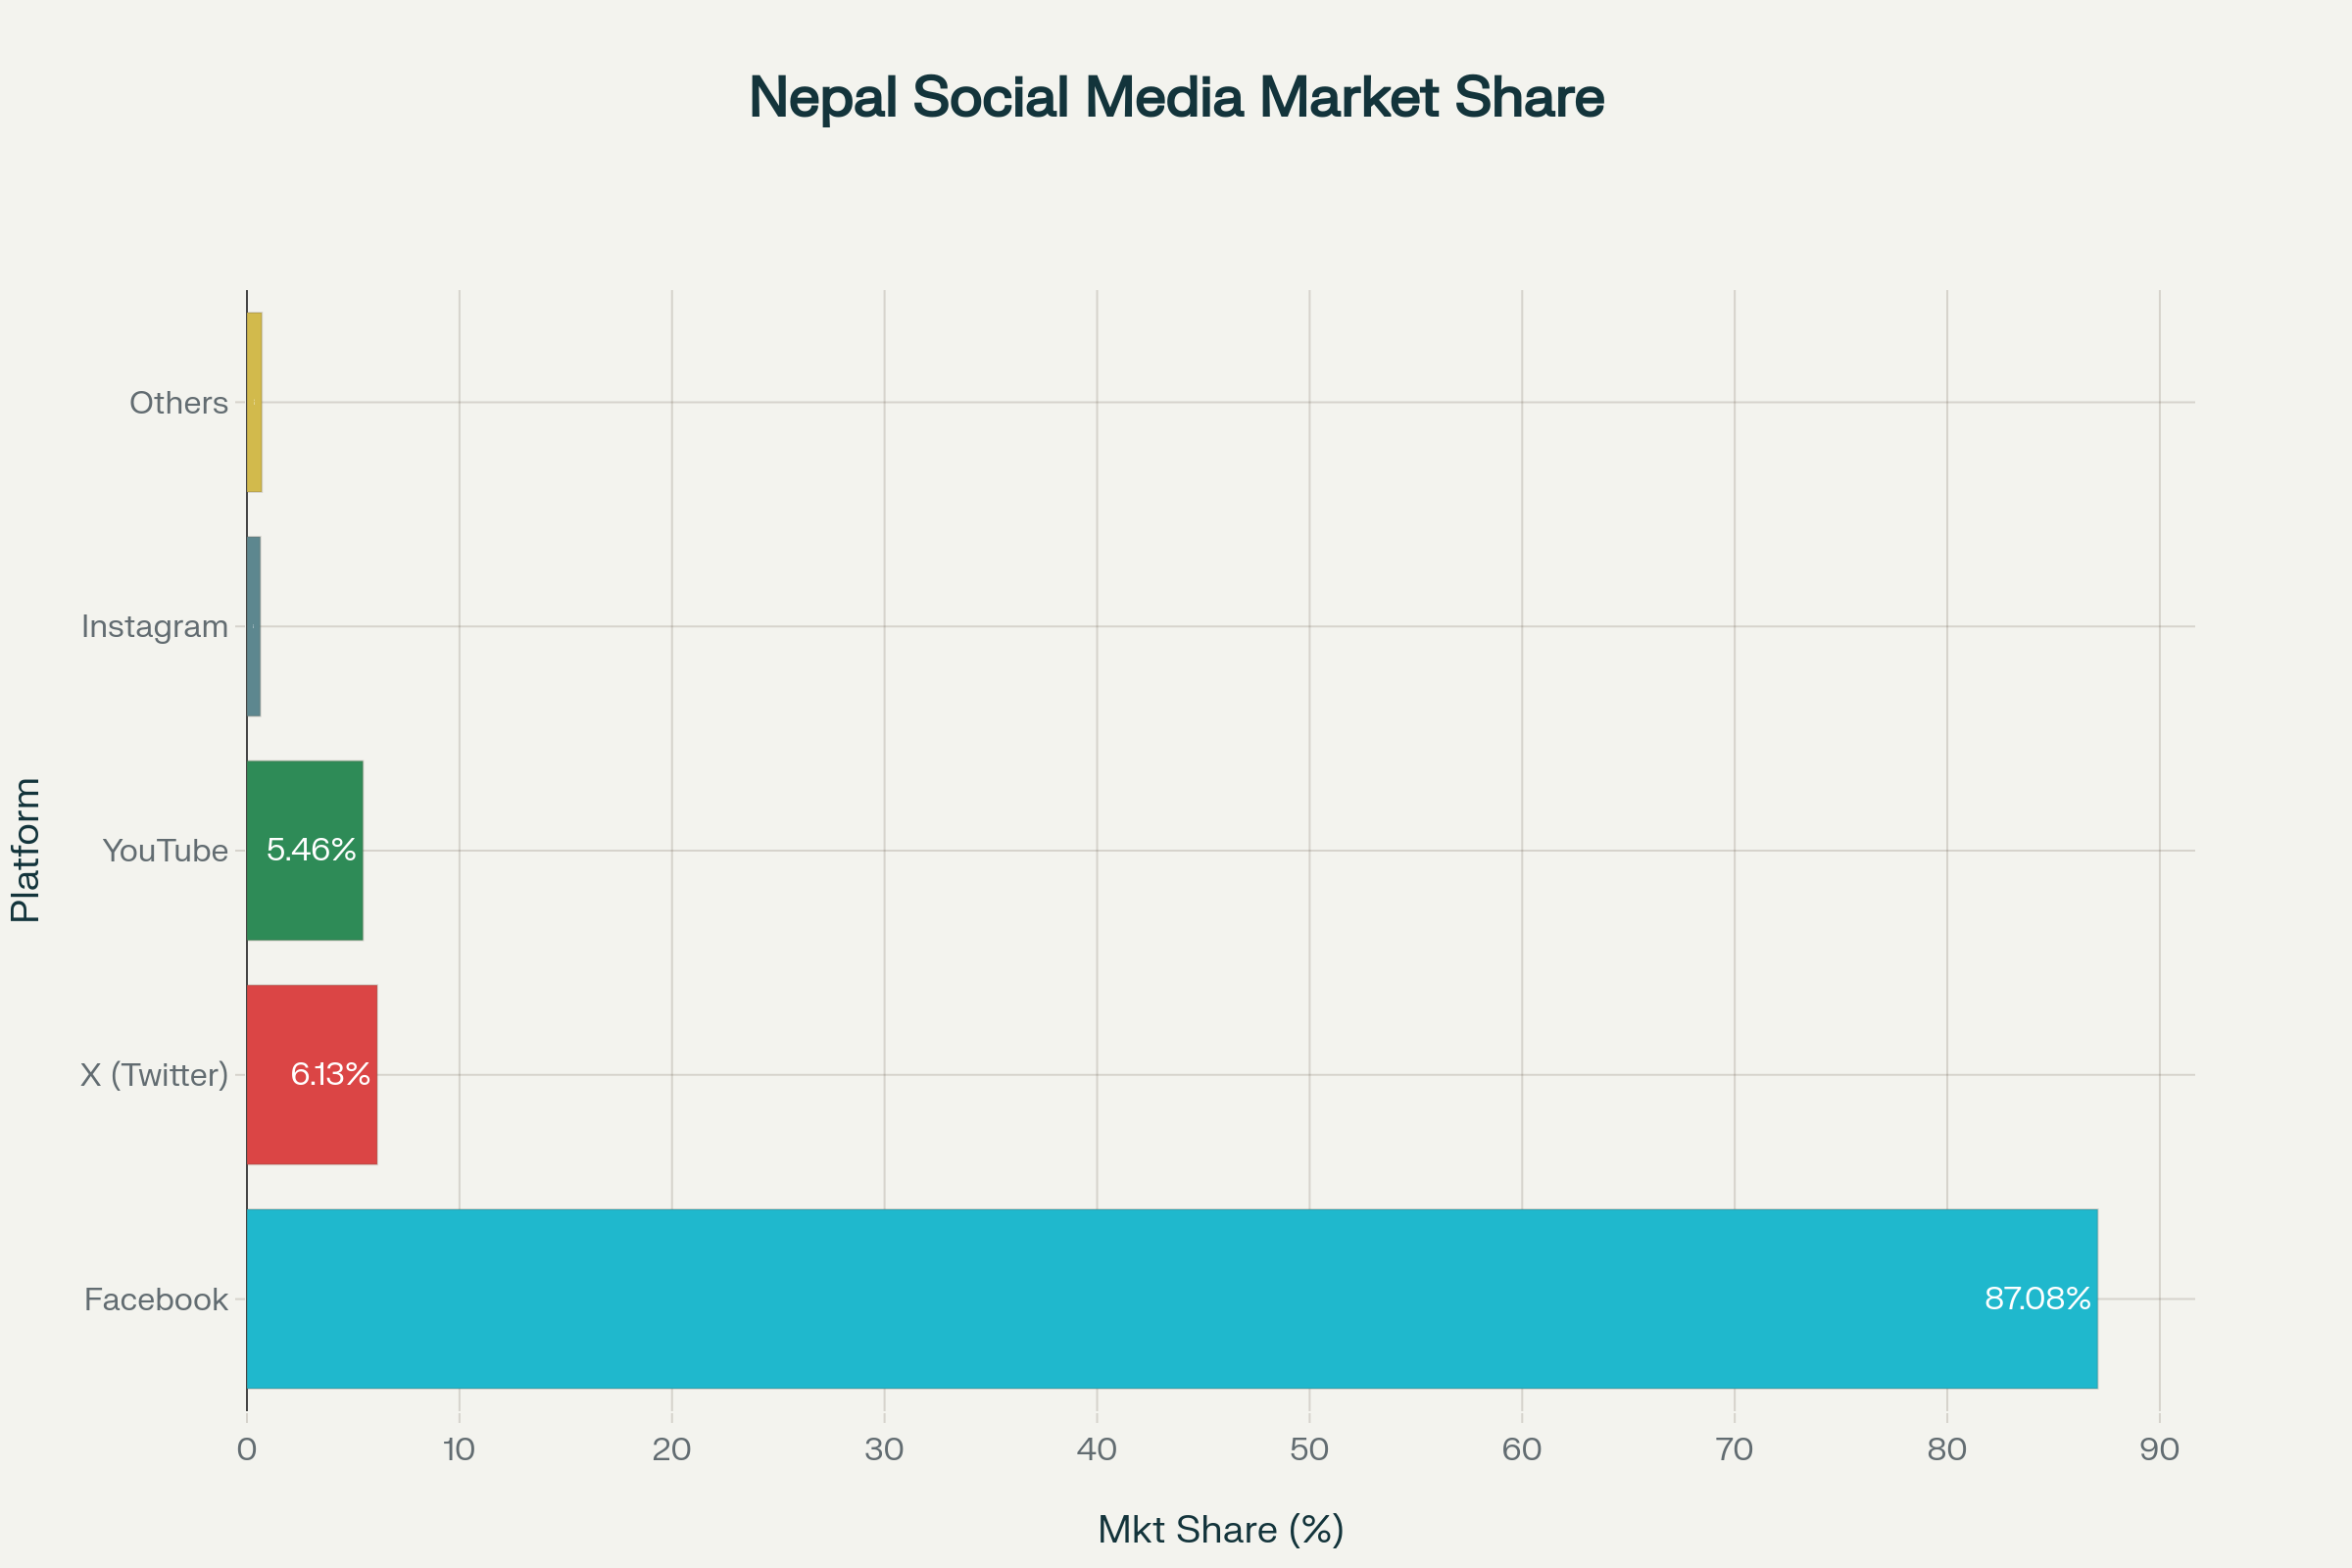Click the Others platform label
The width and height of the screenshot is (2352, 1568).
pyautogui.click(x=179, y=403)
